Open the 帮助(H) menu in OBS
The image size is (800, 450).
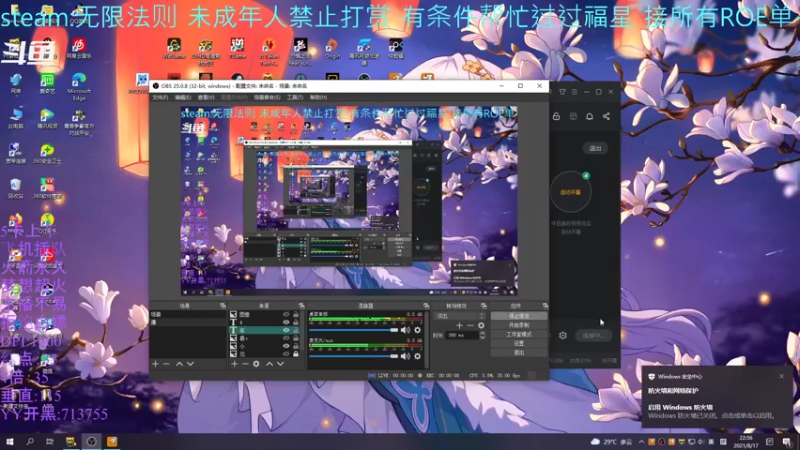pyautogui.click(x=318, y=97)
